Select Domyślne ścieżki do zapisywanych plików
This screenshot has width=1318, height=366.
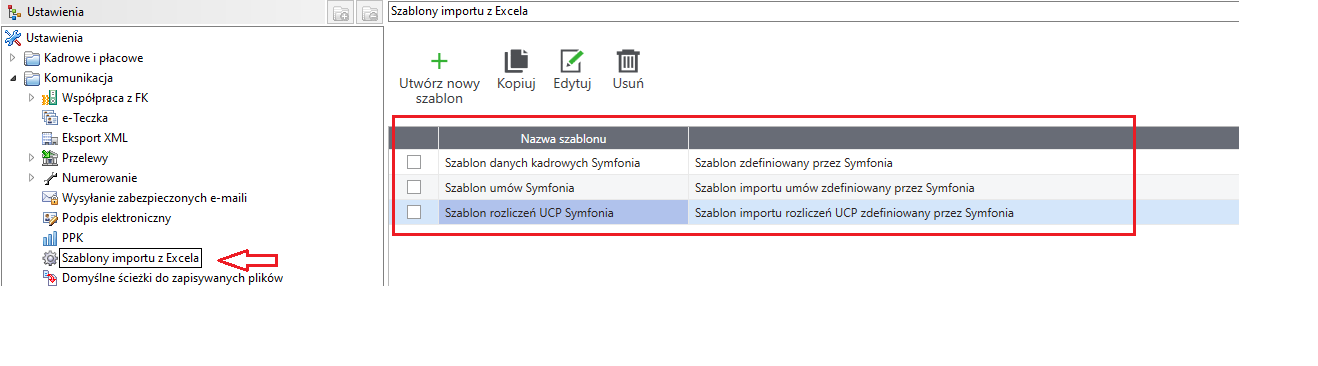click(173, 278)
